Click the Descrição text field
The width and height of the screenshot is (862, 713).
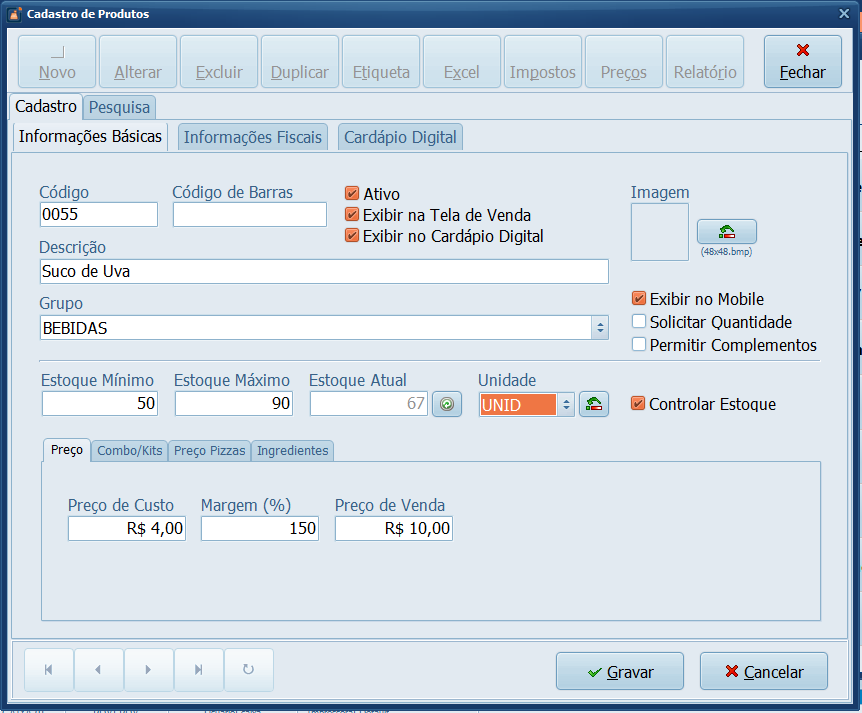tap(323, 272)
